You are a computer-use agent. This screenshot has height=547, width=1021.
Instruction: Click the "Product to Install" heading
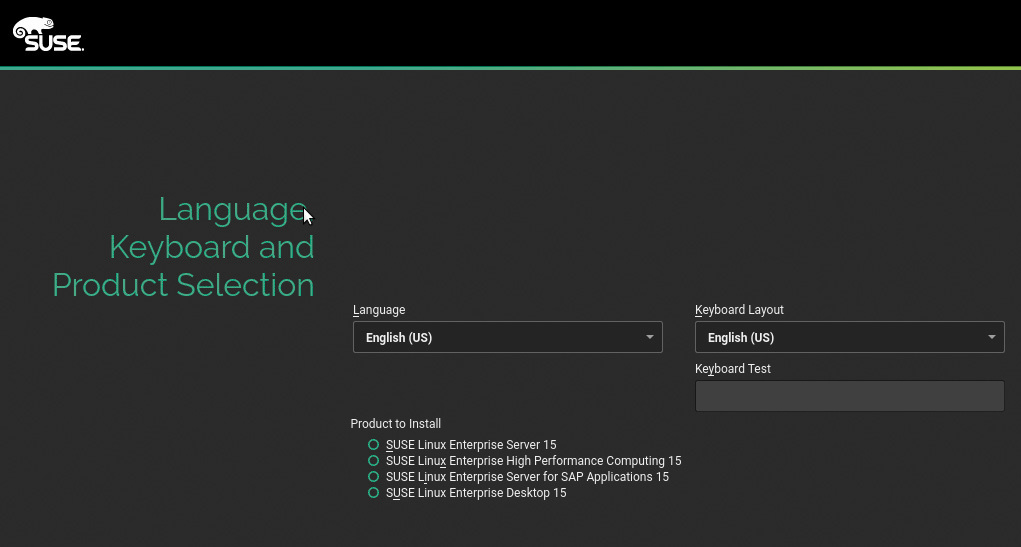[x=395, y=424]
